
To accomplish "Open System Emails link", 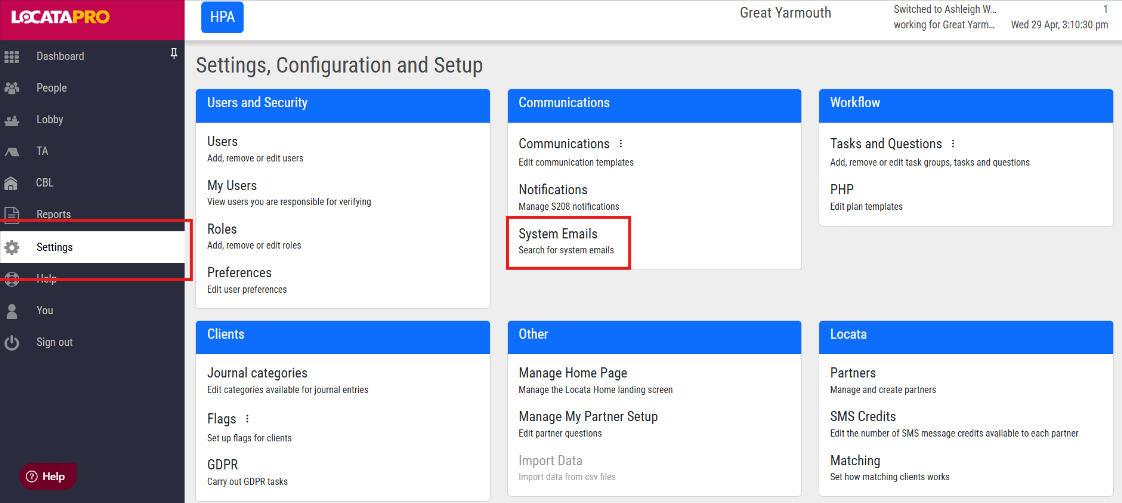I will pos(558,234).
